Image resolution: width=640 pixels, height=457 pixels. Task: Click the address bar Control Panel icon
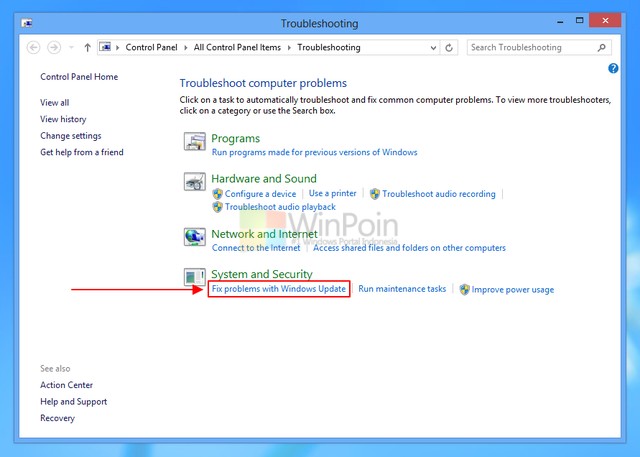click(105, 47)
